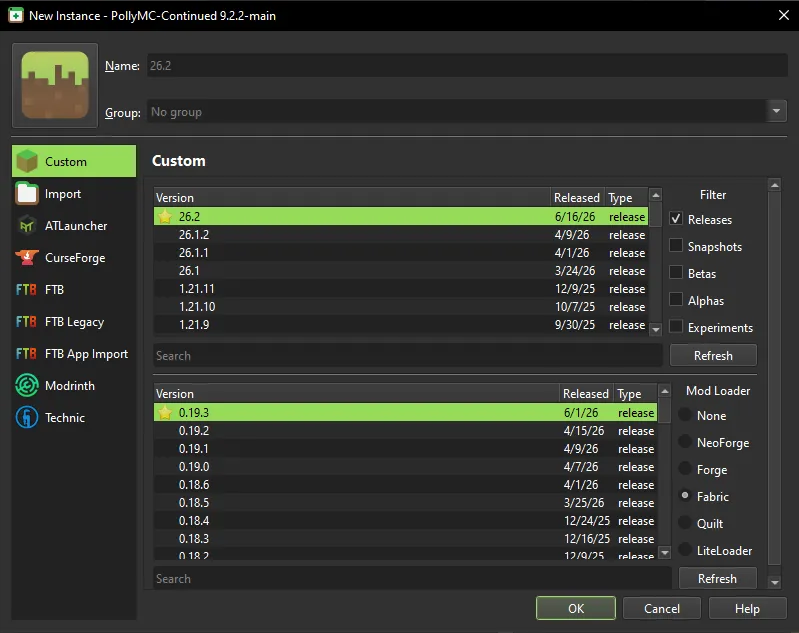
Task: Close the New Instance dialog
Action: [784, 15]
